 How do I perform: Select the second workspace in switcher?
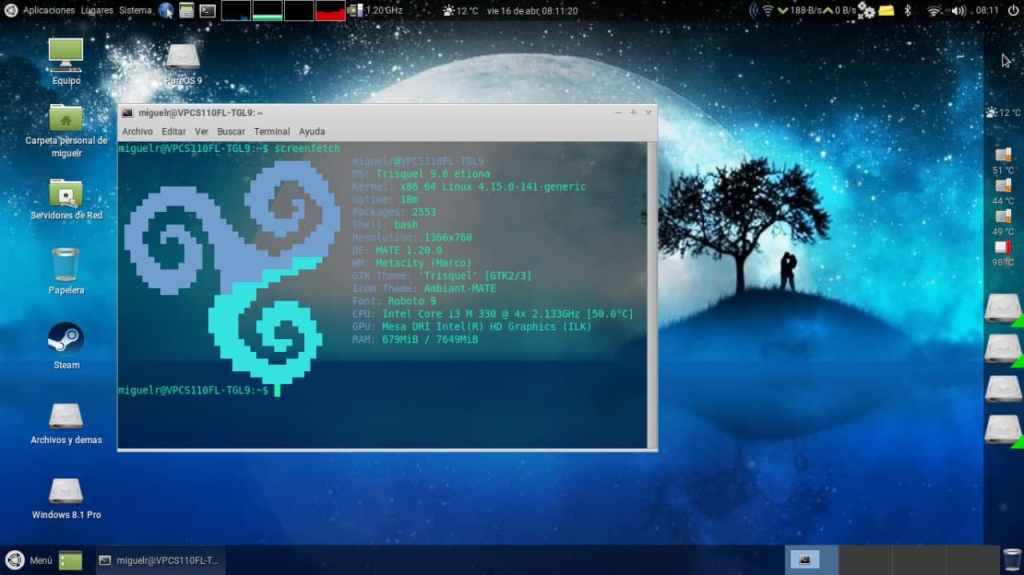(x=864, y=560)
